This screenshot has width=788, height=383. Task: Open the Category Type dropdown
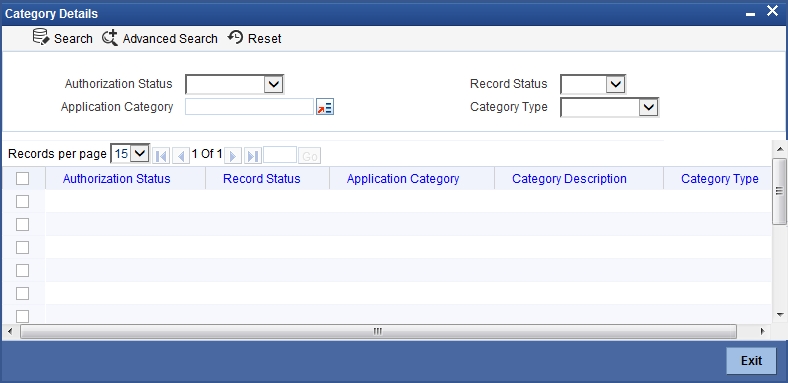pyautogui.click(x=610, y=107)
